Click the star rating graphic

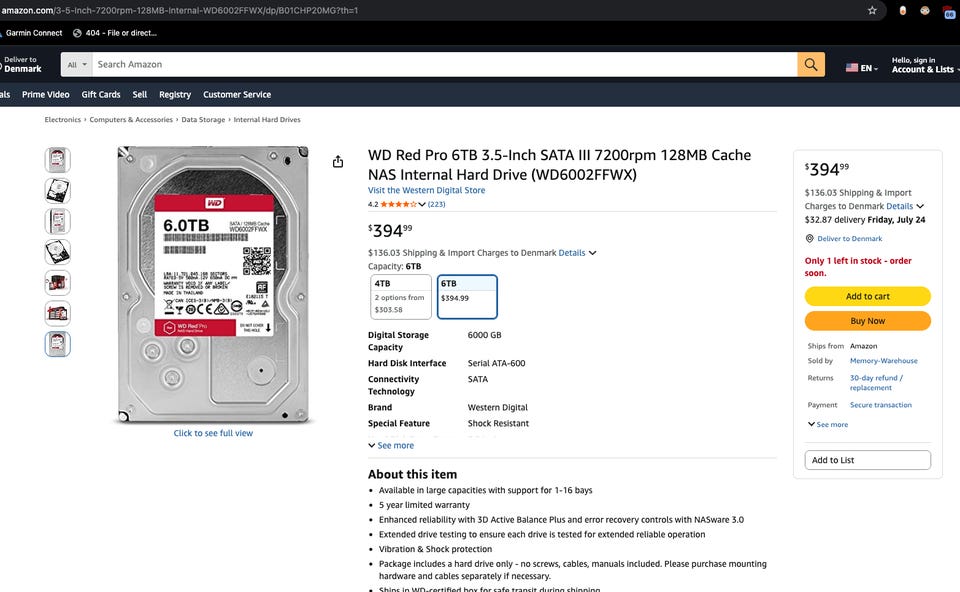click(399, 204)
